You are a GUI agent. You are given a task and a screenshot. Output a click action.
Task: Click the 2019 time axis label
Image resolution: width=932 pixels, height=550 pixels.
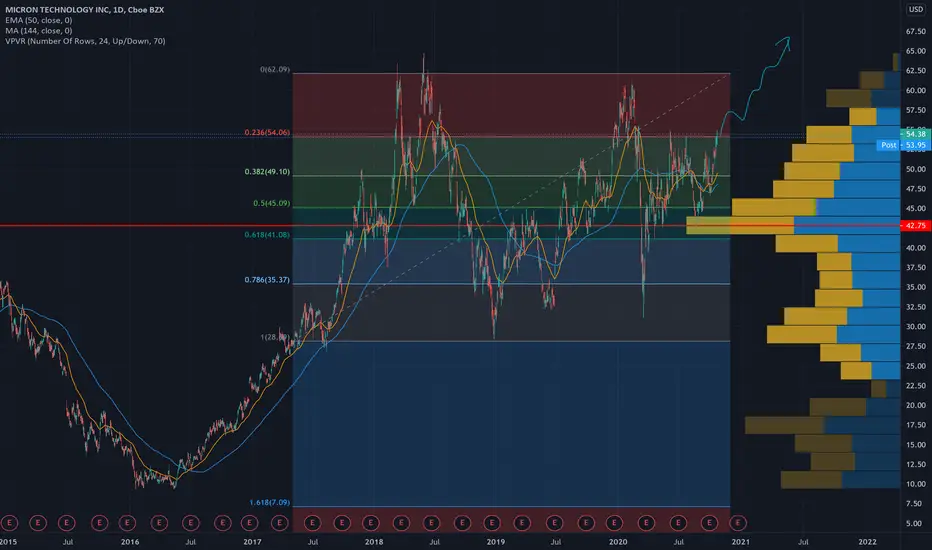(x=495, y=542)
